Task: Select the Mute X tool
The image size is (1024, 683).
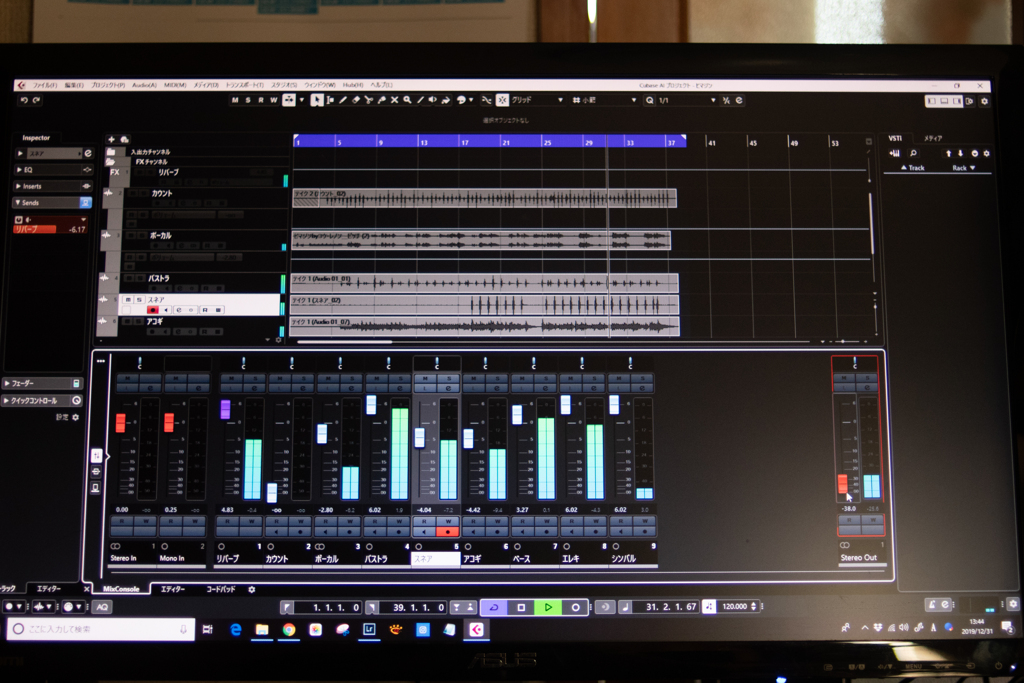Action: coord(394,100)
